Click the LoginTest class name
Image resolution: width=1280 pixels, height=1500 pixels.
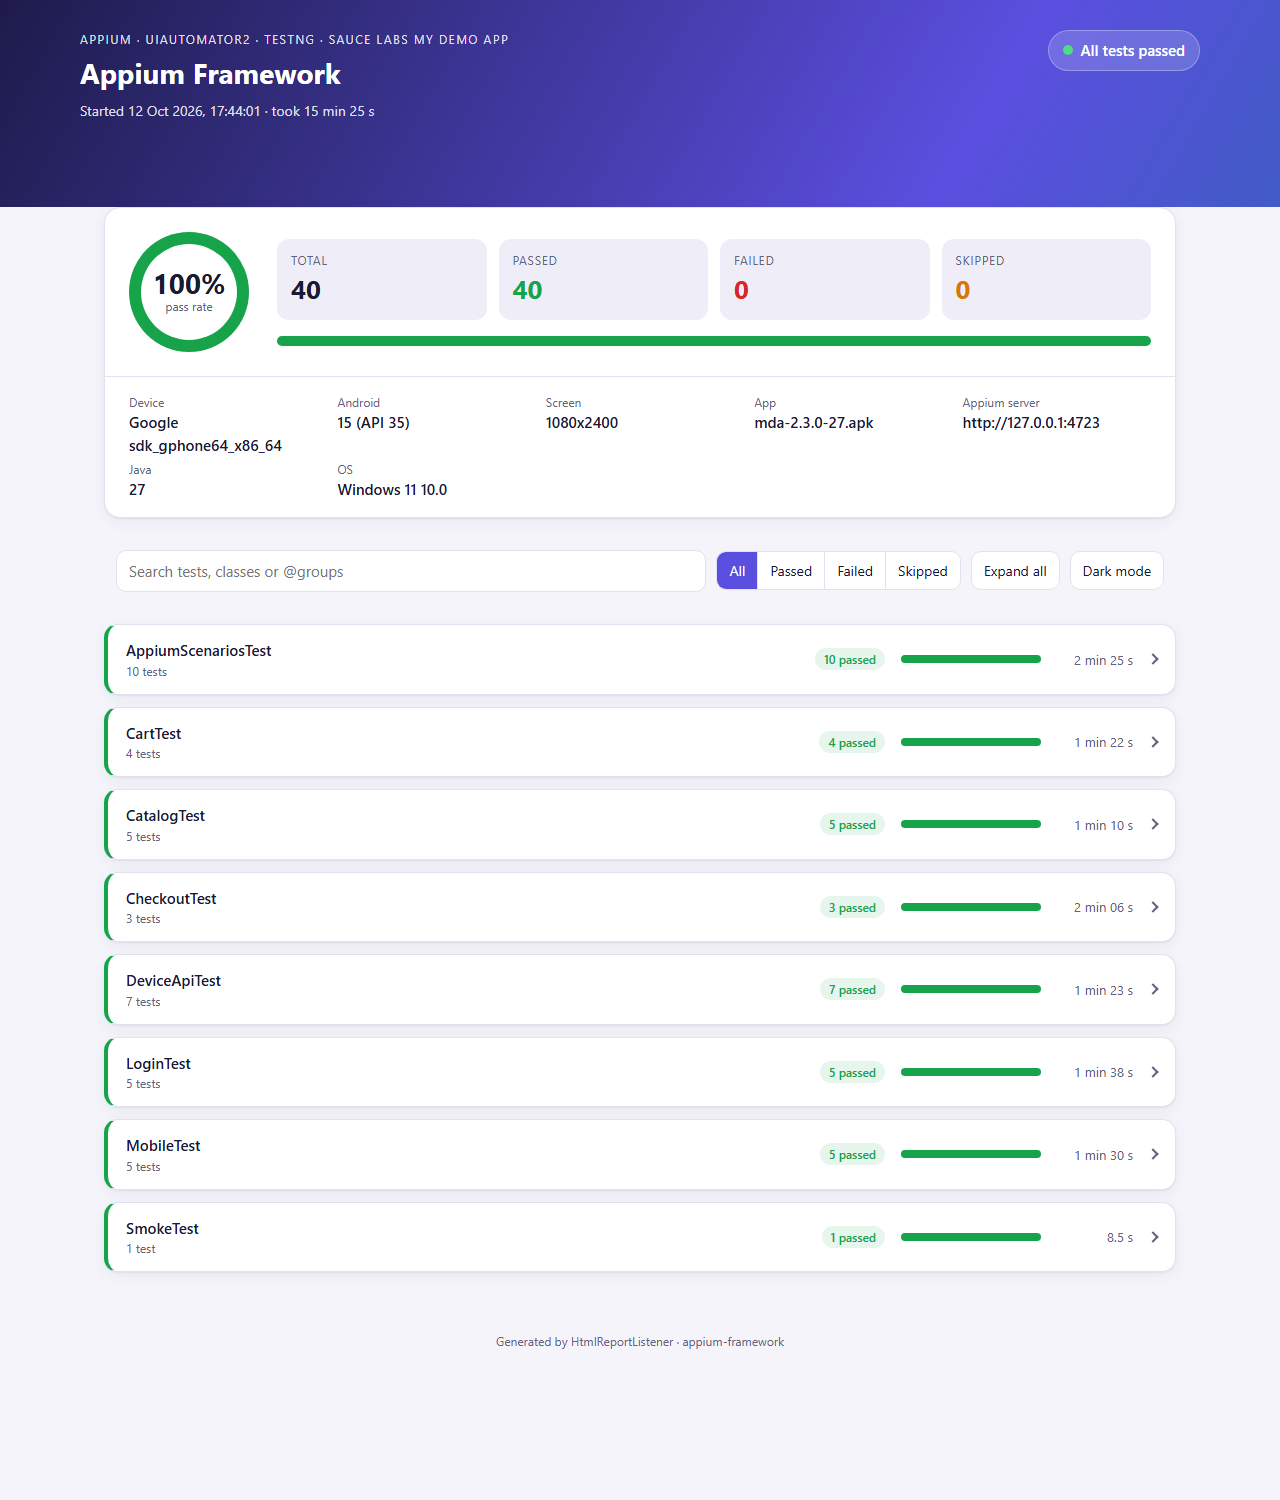[x=158, y=1064]
